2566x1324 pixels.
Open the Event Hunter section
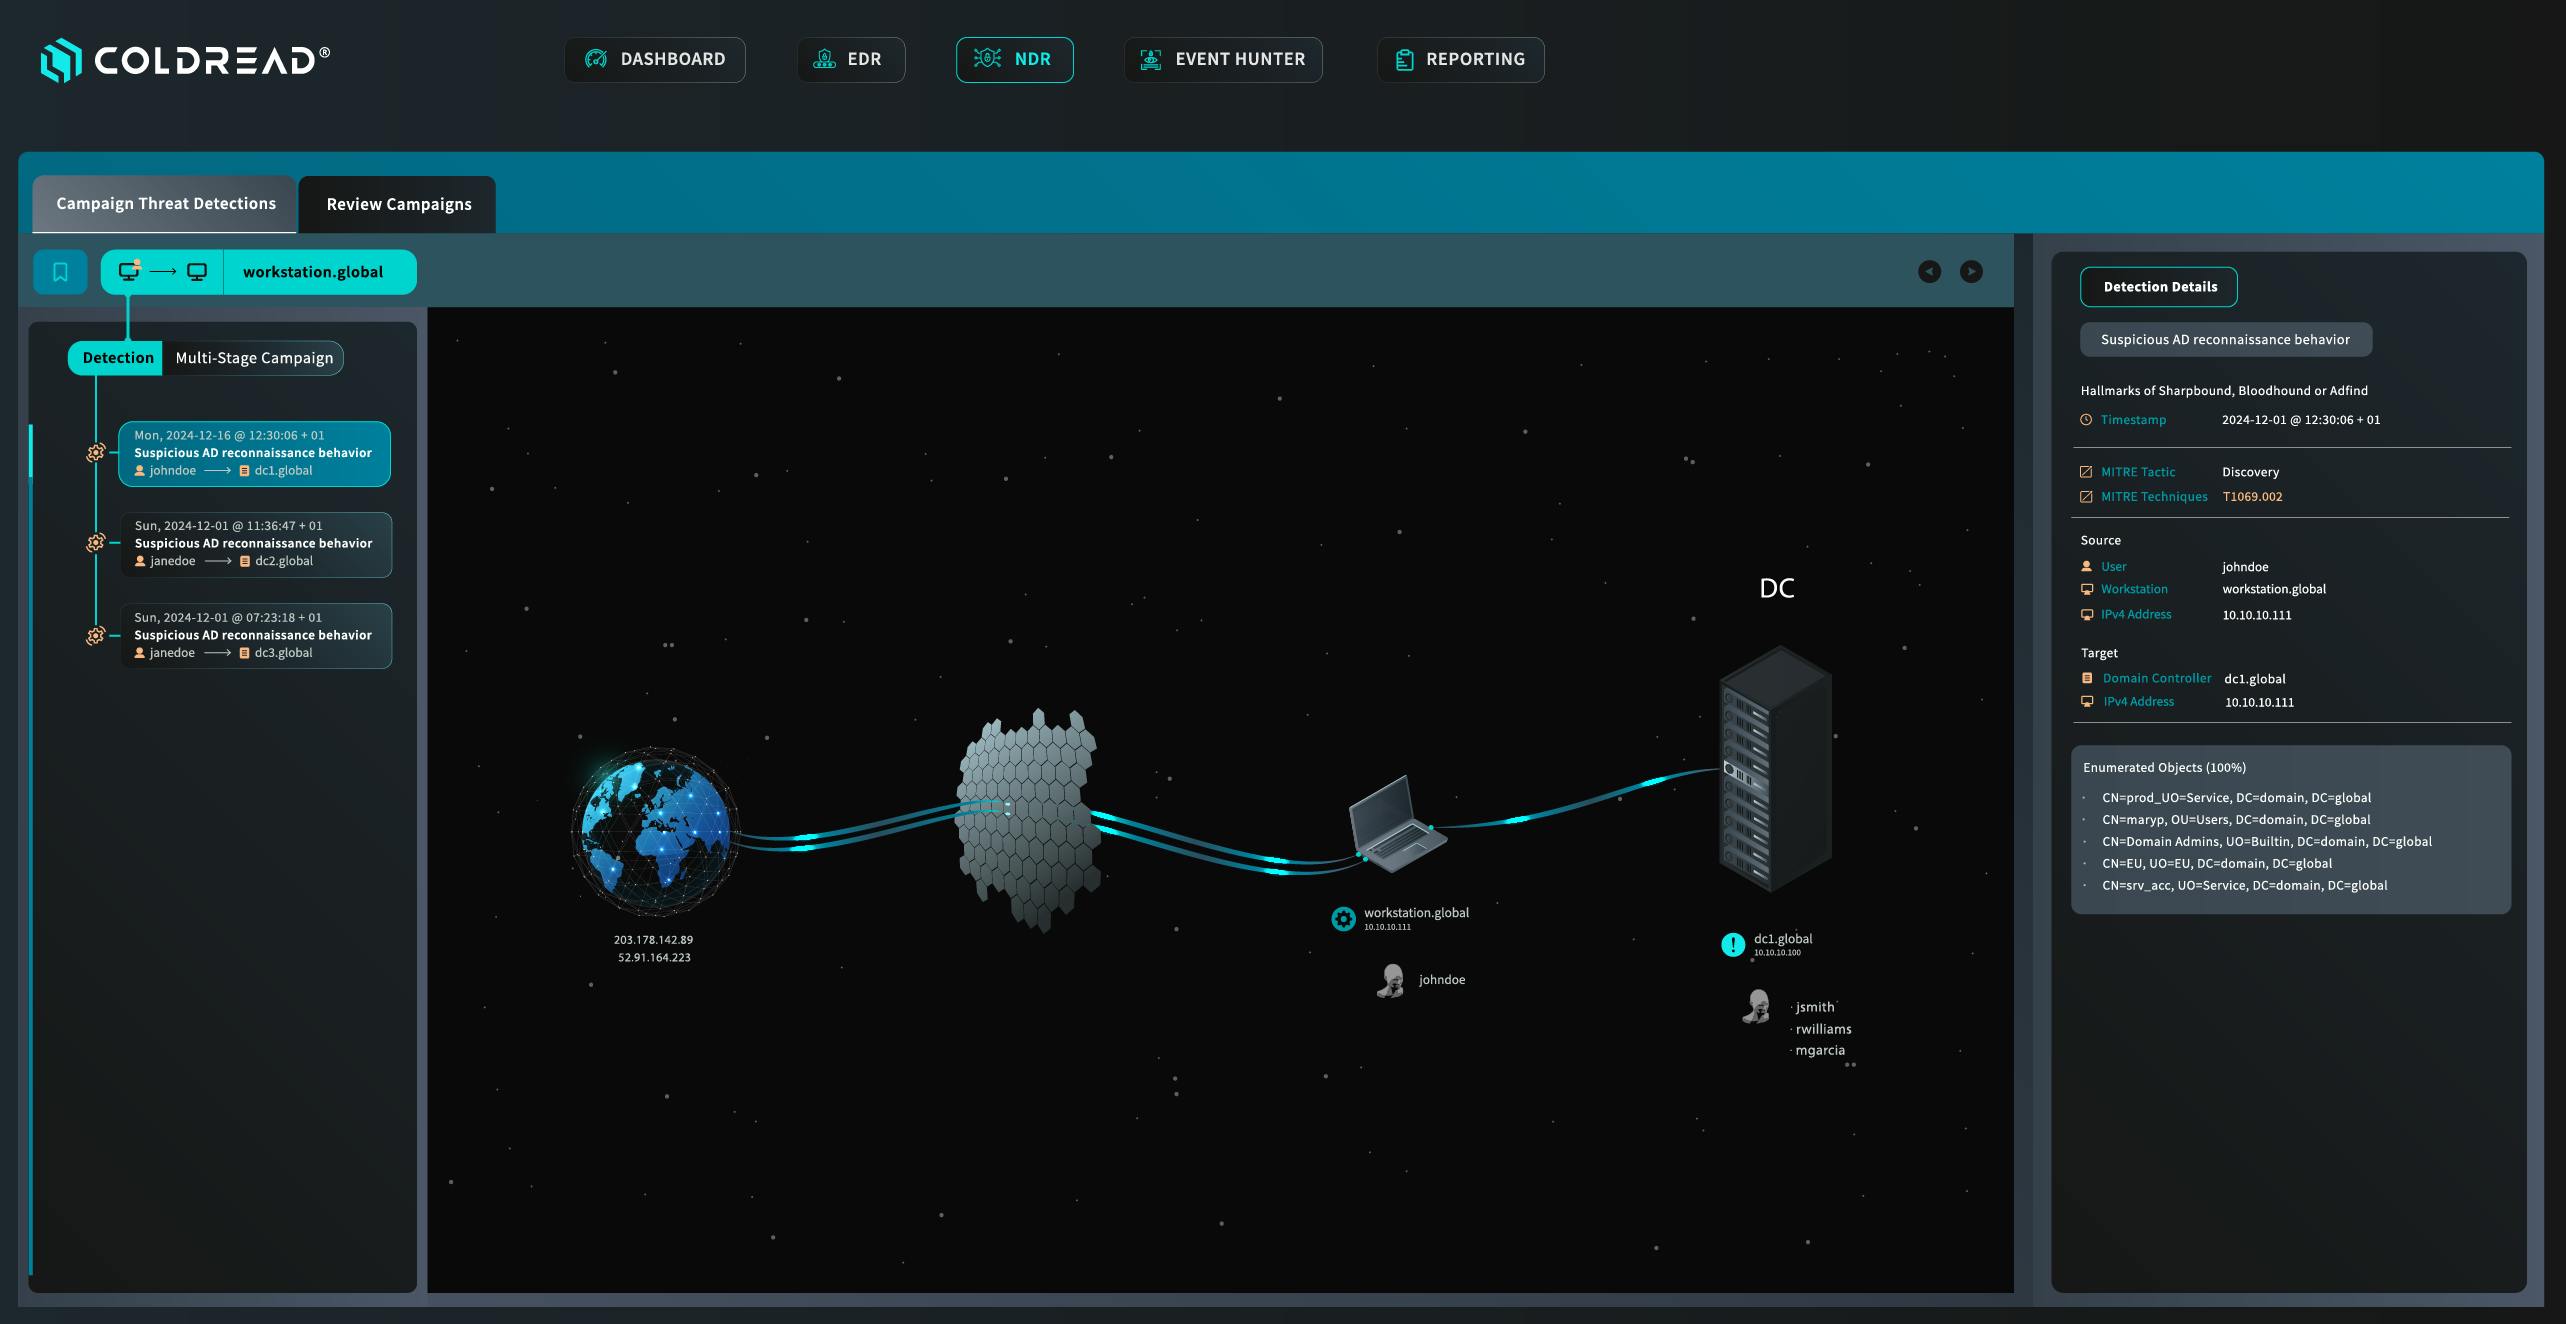click(1223, 60)
